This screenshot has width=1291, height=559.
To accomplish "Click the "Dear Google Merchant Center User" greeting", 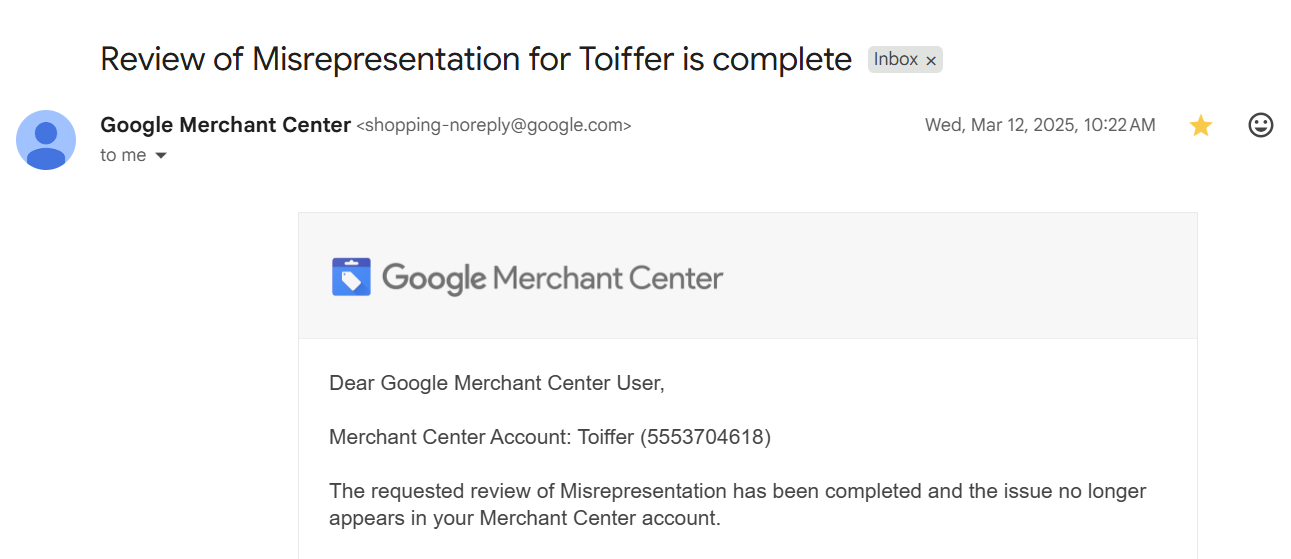I will tap(497, 383).
